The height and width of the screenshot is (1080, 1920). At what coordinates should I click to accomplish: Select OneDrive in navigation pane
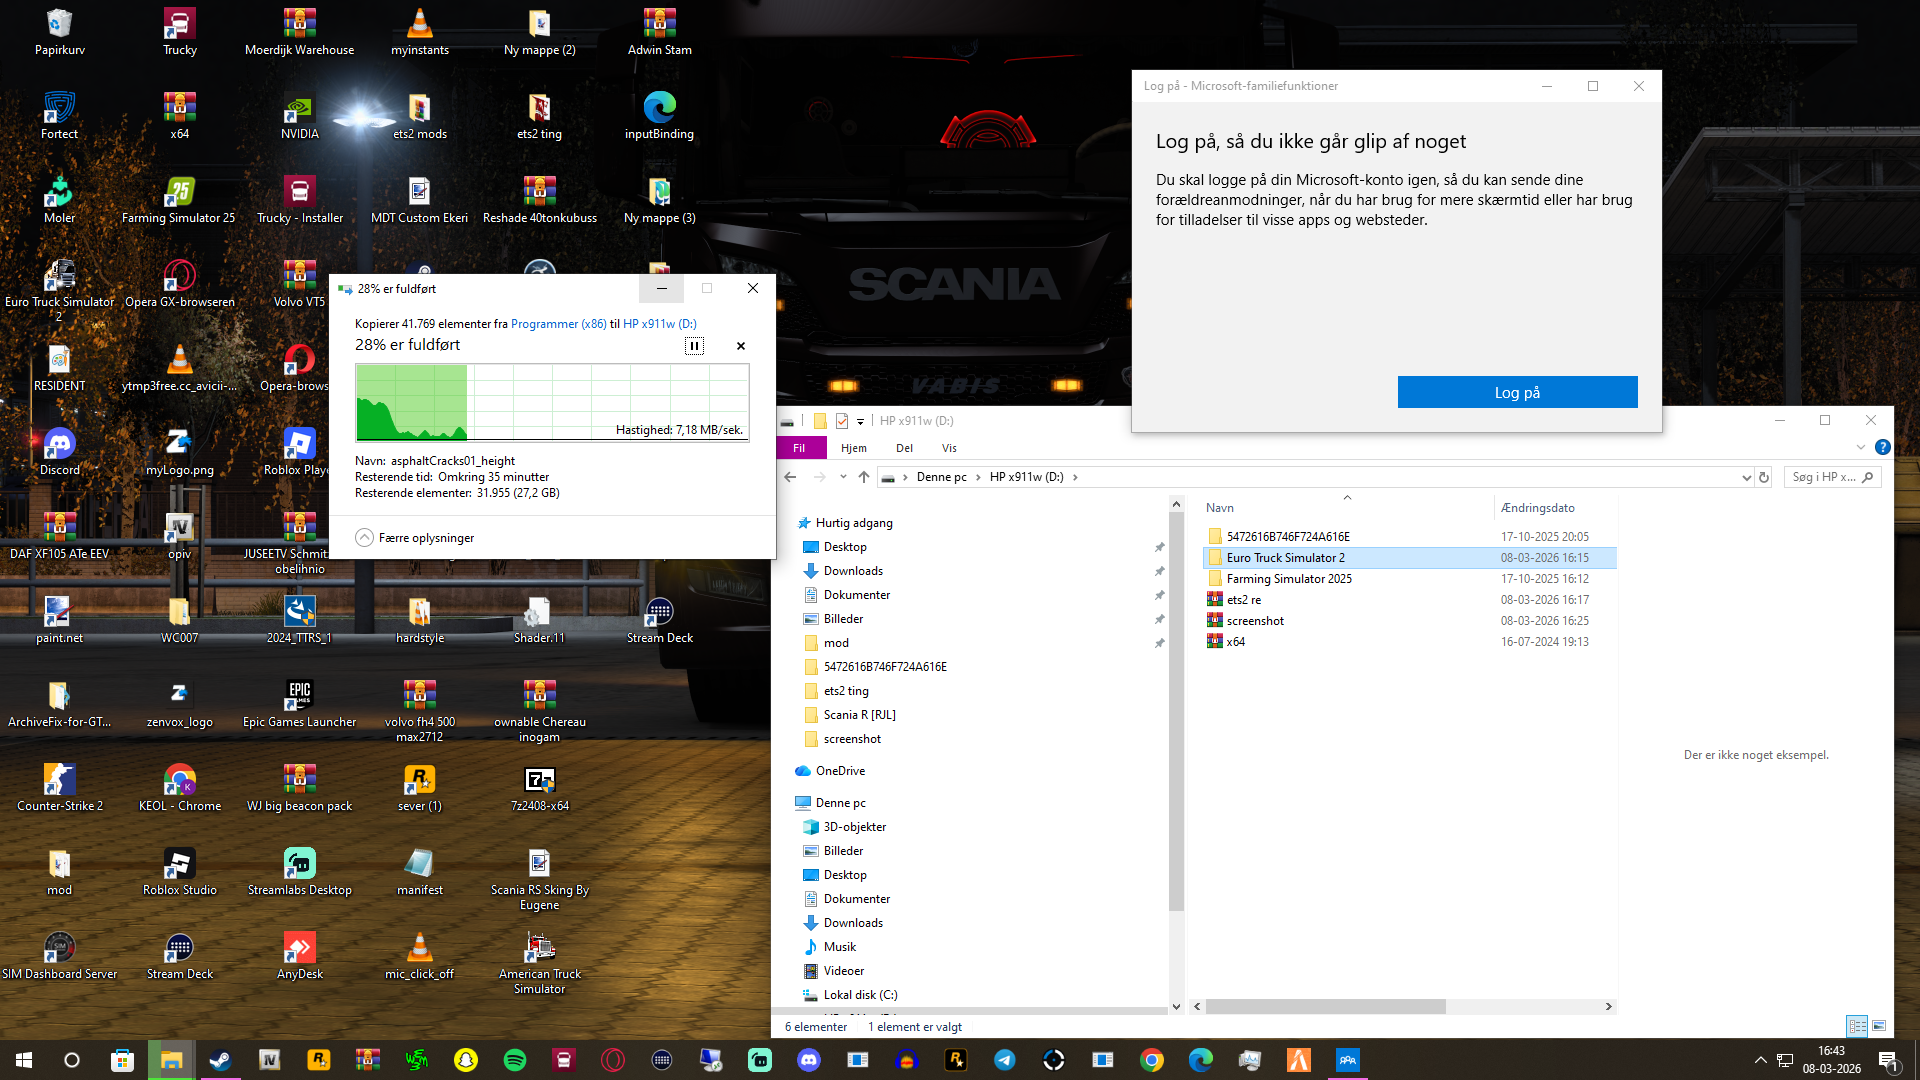pos(840,771)
